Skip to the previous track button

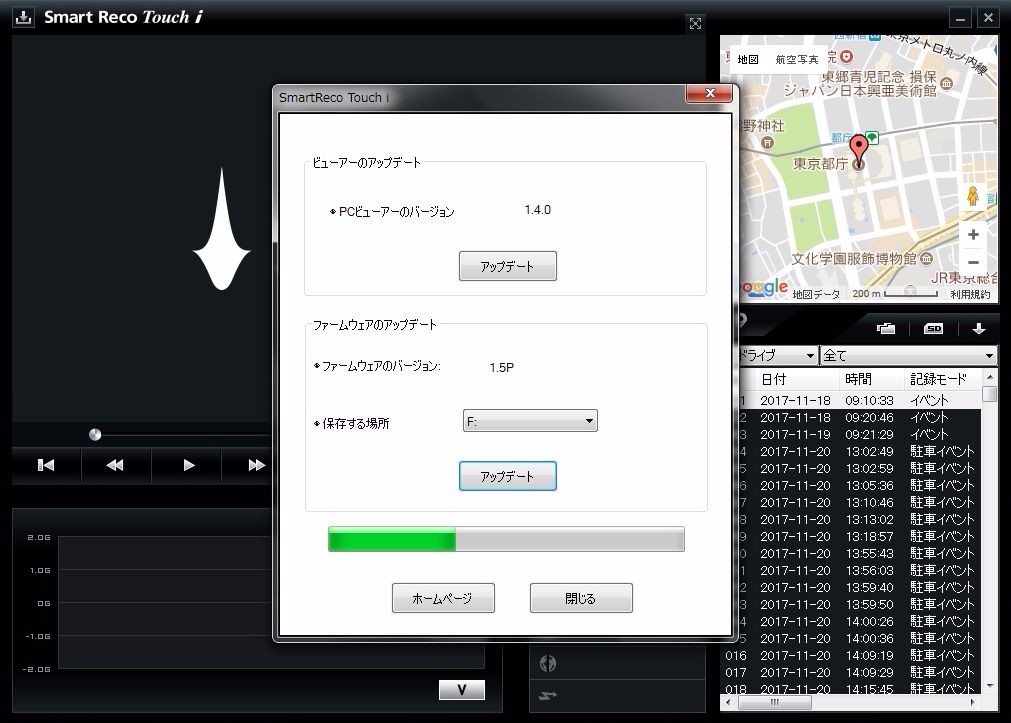coord(46,465)
